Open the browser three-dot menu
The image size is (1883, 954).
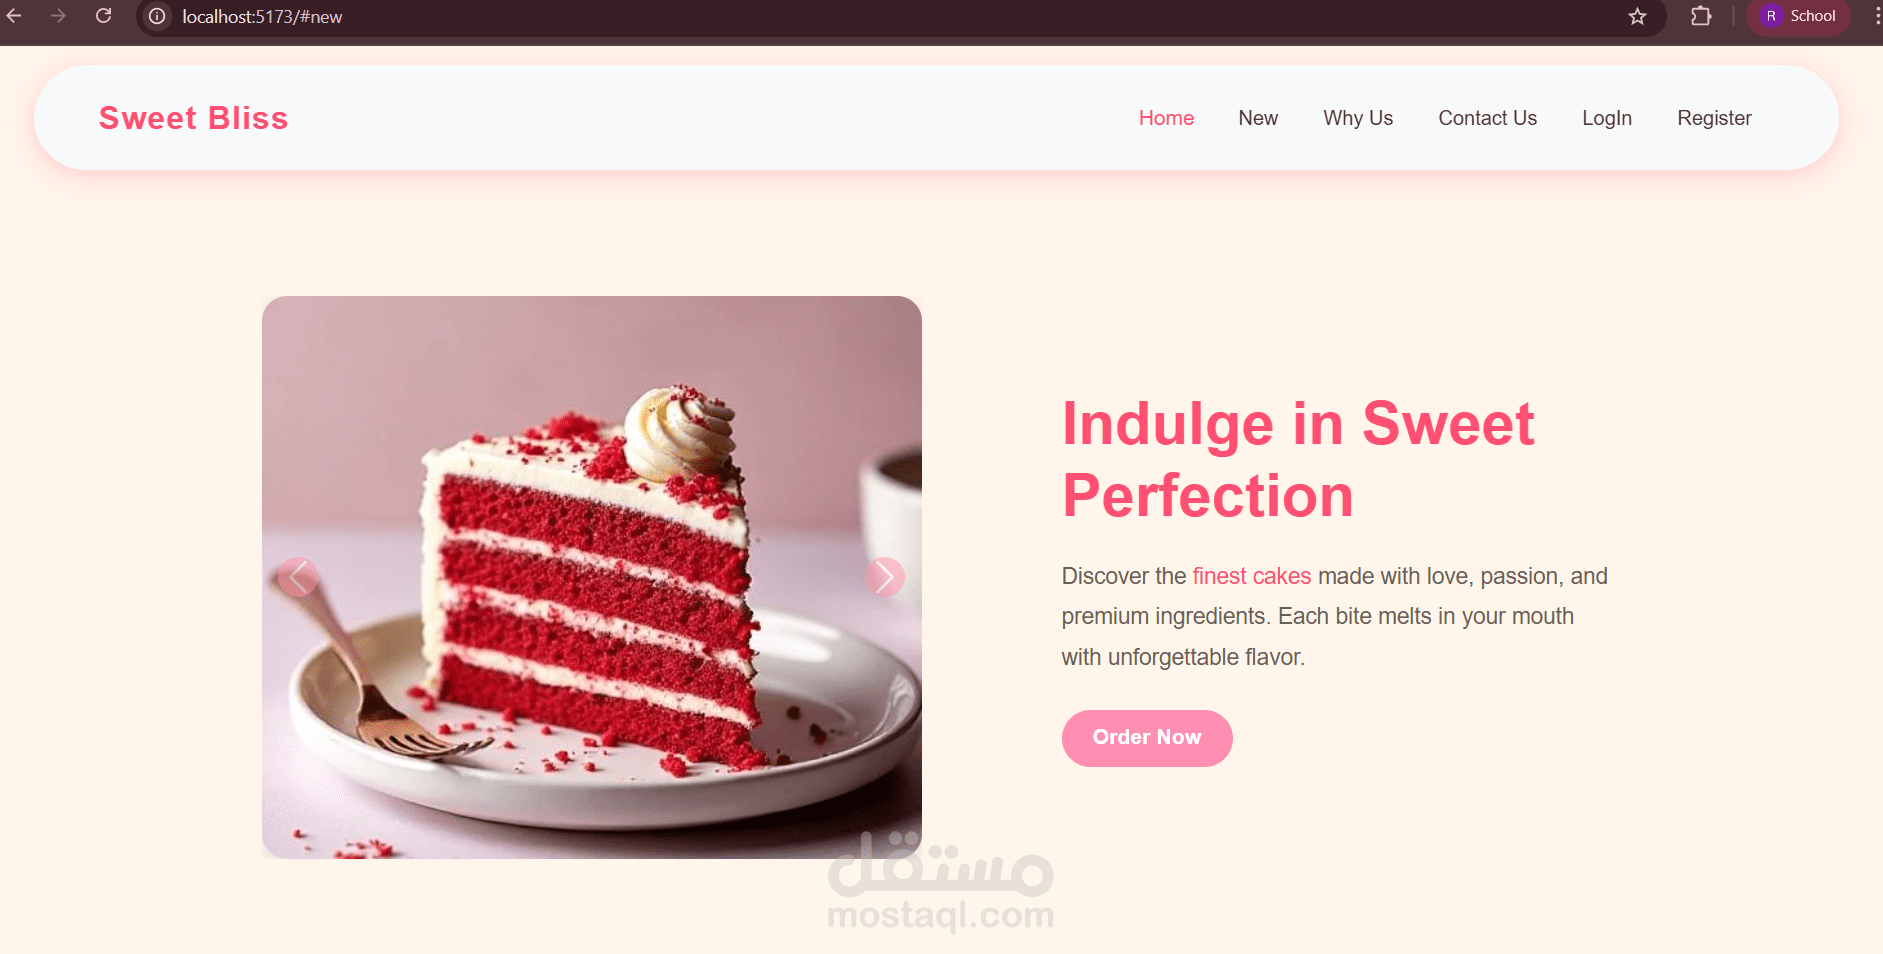click(x=1876, y=16)
